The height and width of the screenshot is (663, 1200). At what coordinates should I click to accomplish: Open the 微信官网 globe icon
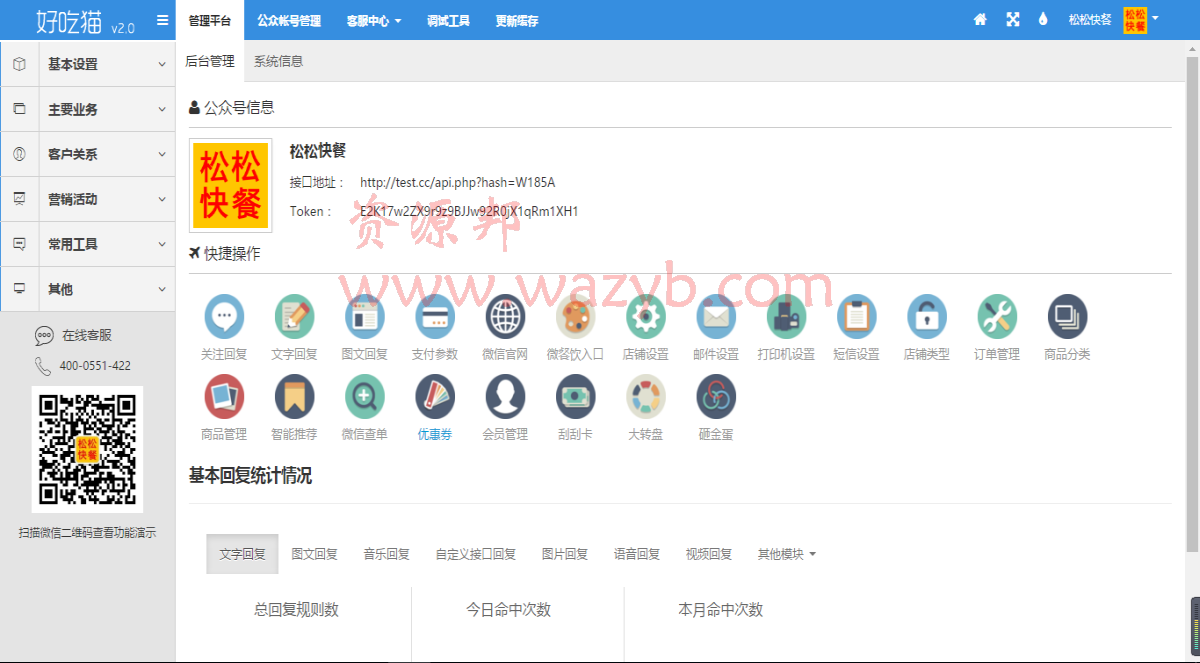[x=505, y=316]
